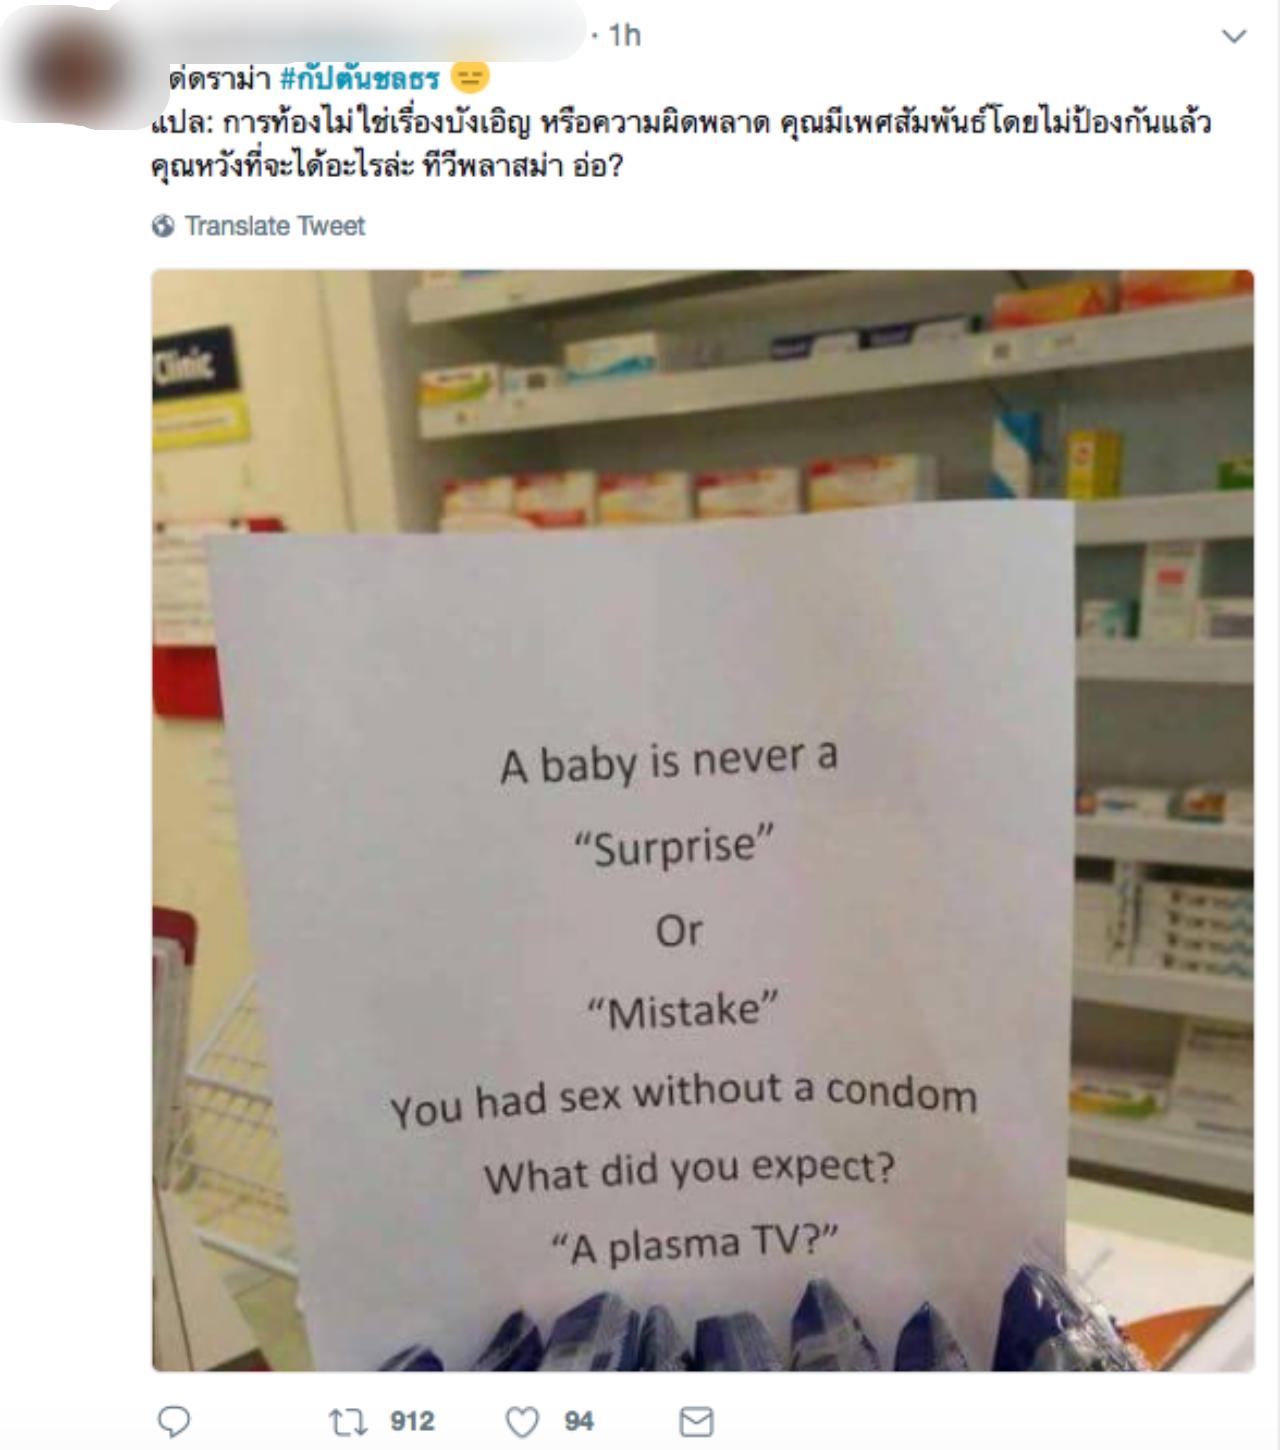The height and width of the screenshot is (1450, 1280).
Task: Click the reply speech bubble icon
Action: click(174, 1421)
